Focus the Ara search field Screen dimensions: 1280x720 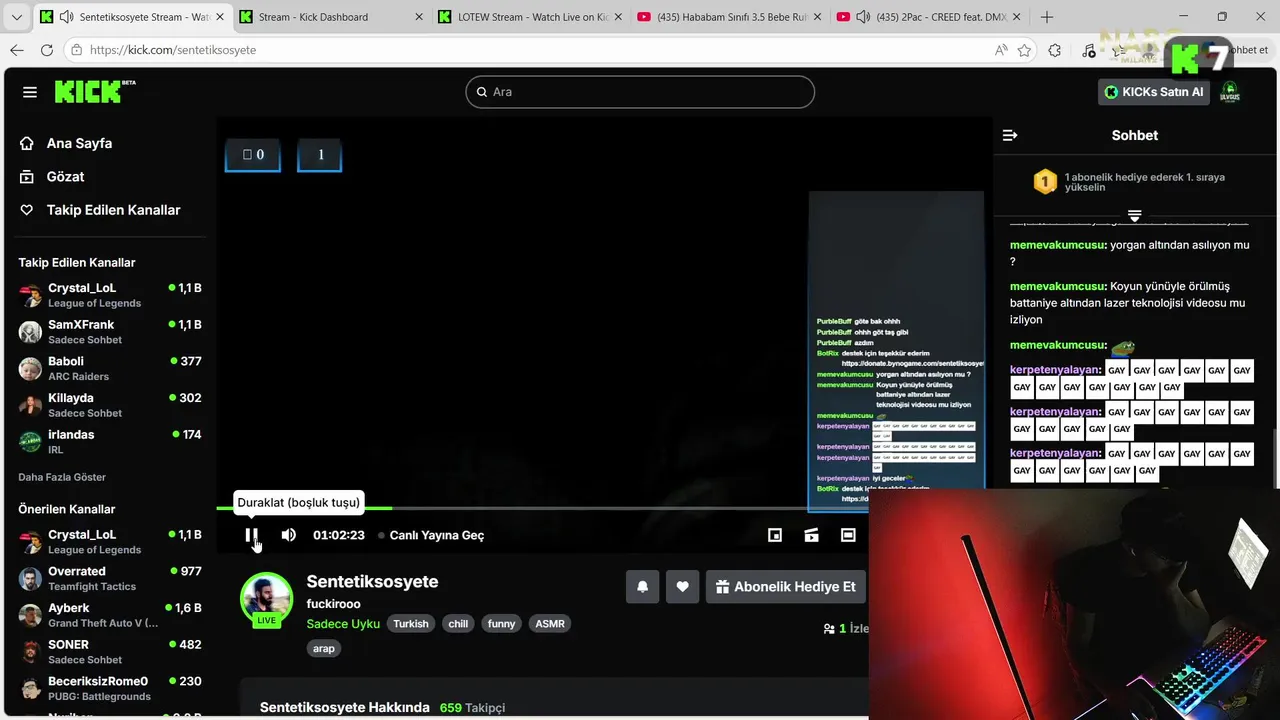click(x=640, y=92)
